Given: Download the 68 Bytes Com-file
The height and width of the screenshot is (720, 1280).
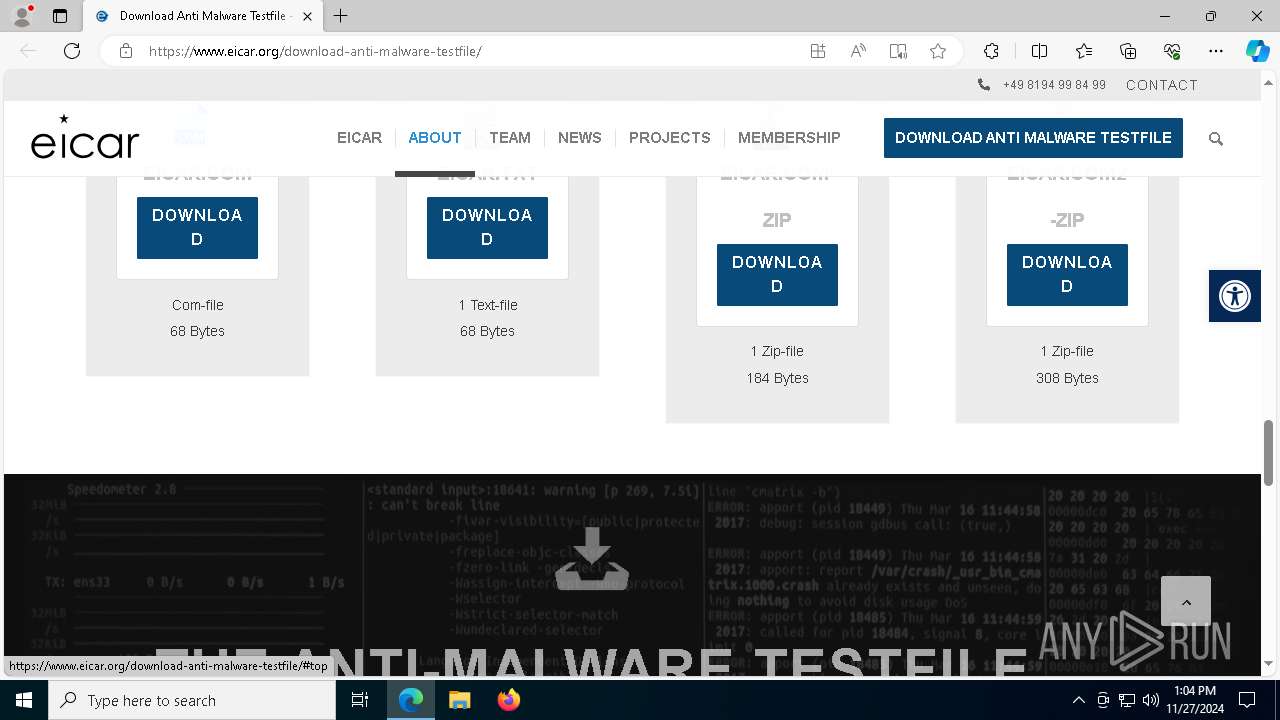Looking at the screenshot, I should point(197,228).
